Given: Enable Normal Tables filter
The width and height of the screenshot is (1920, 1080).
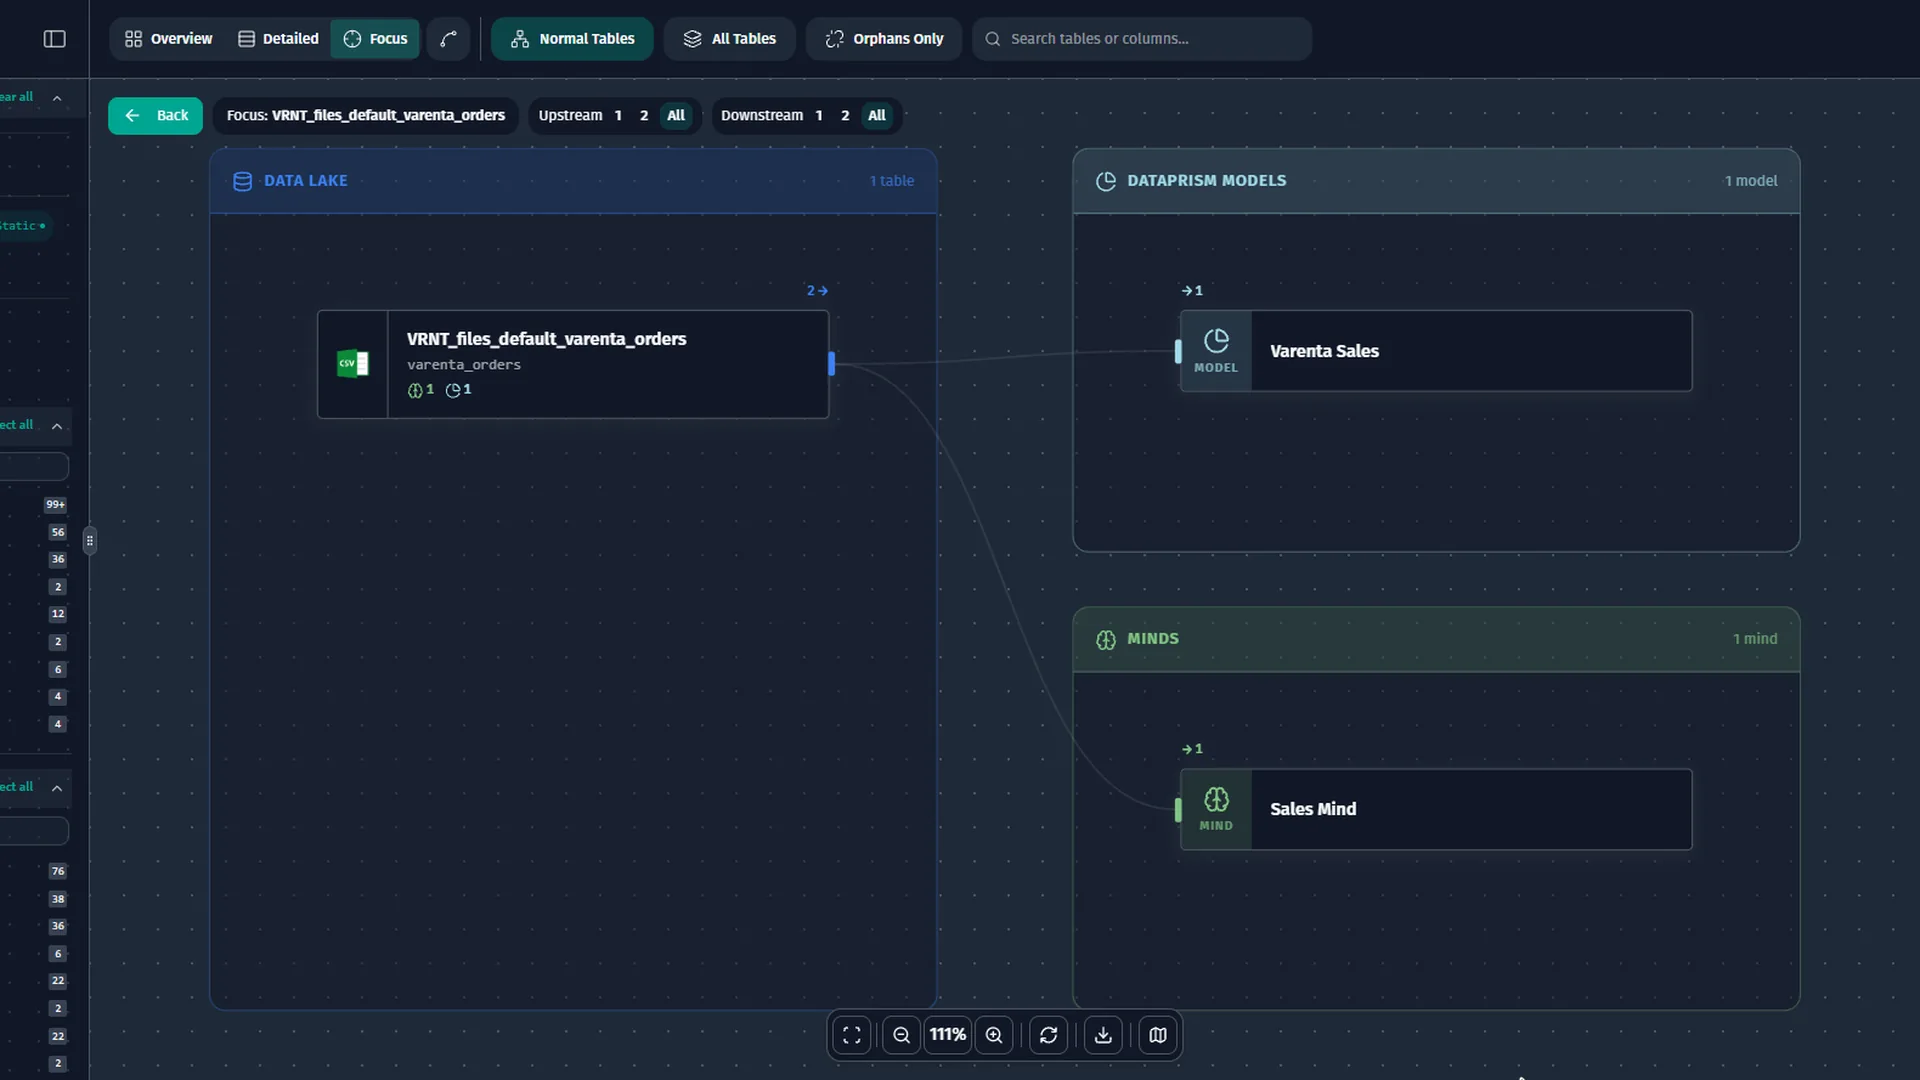Looking at the screenshot, I should 572,39.
